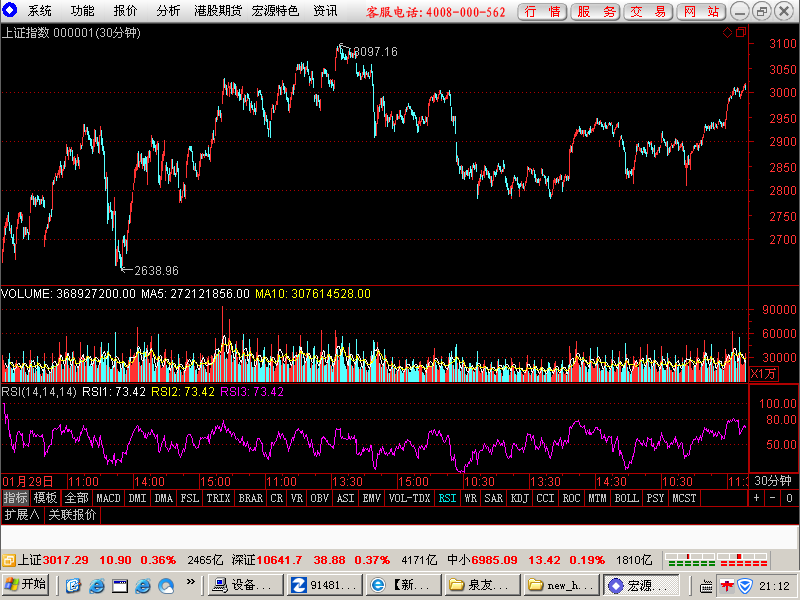Viewport: 800px width, 600px height.
Task: Click the red-green market breadth bar in status bar
Action: point(716,560)
